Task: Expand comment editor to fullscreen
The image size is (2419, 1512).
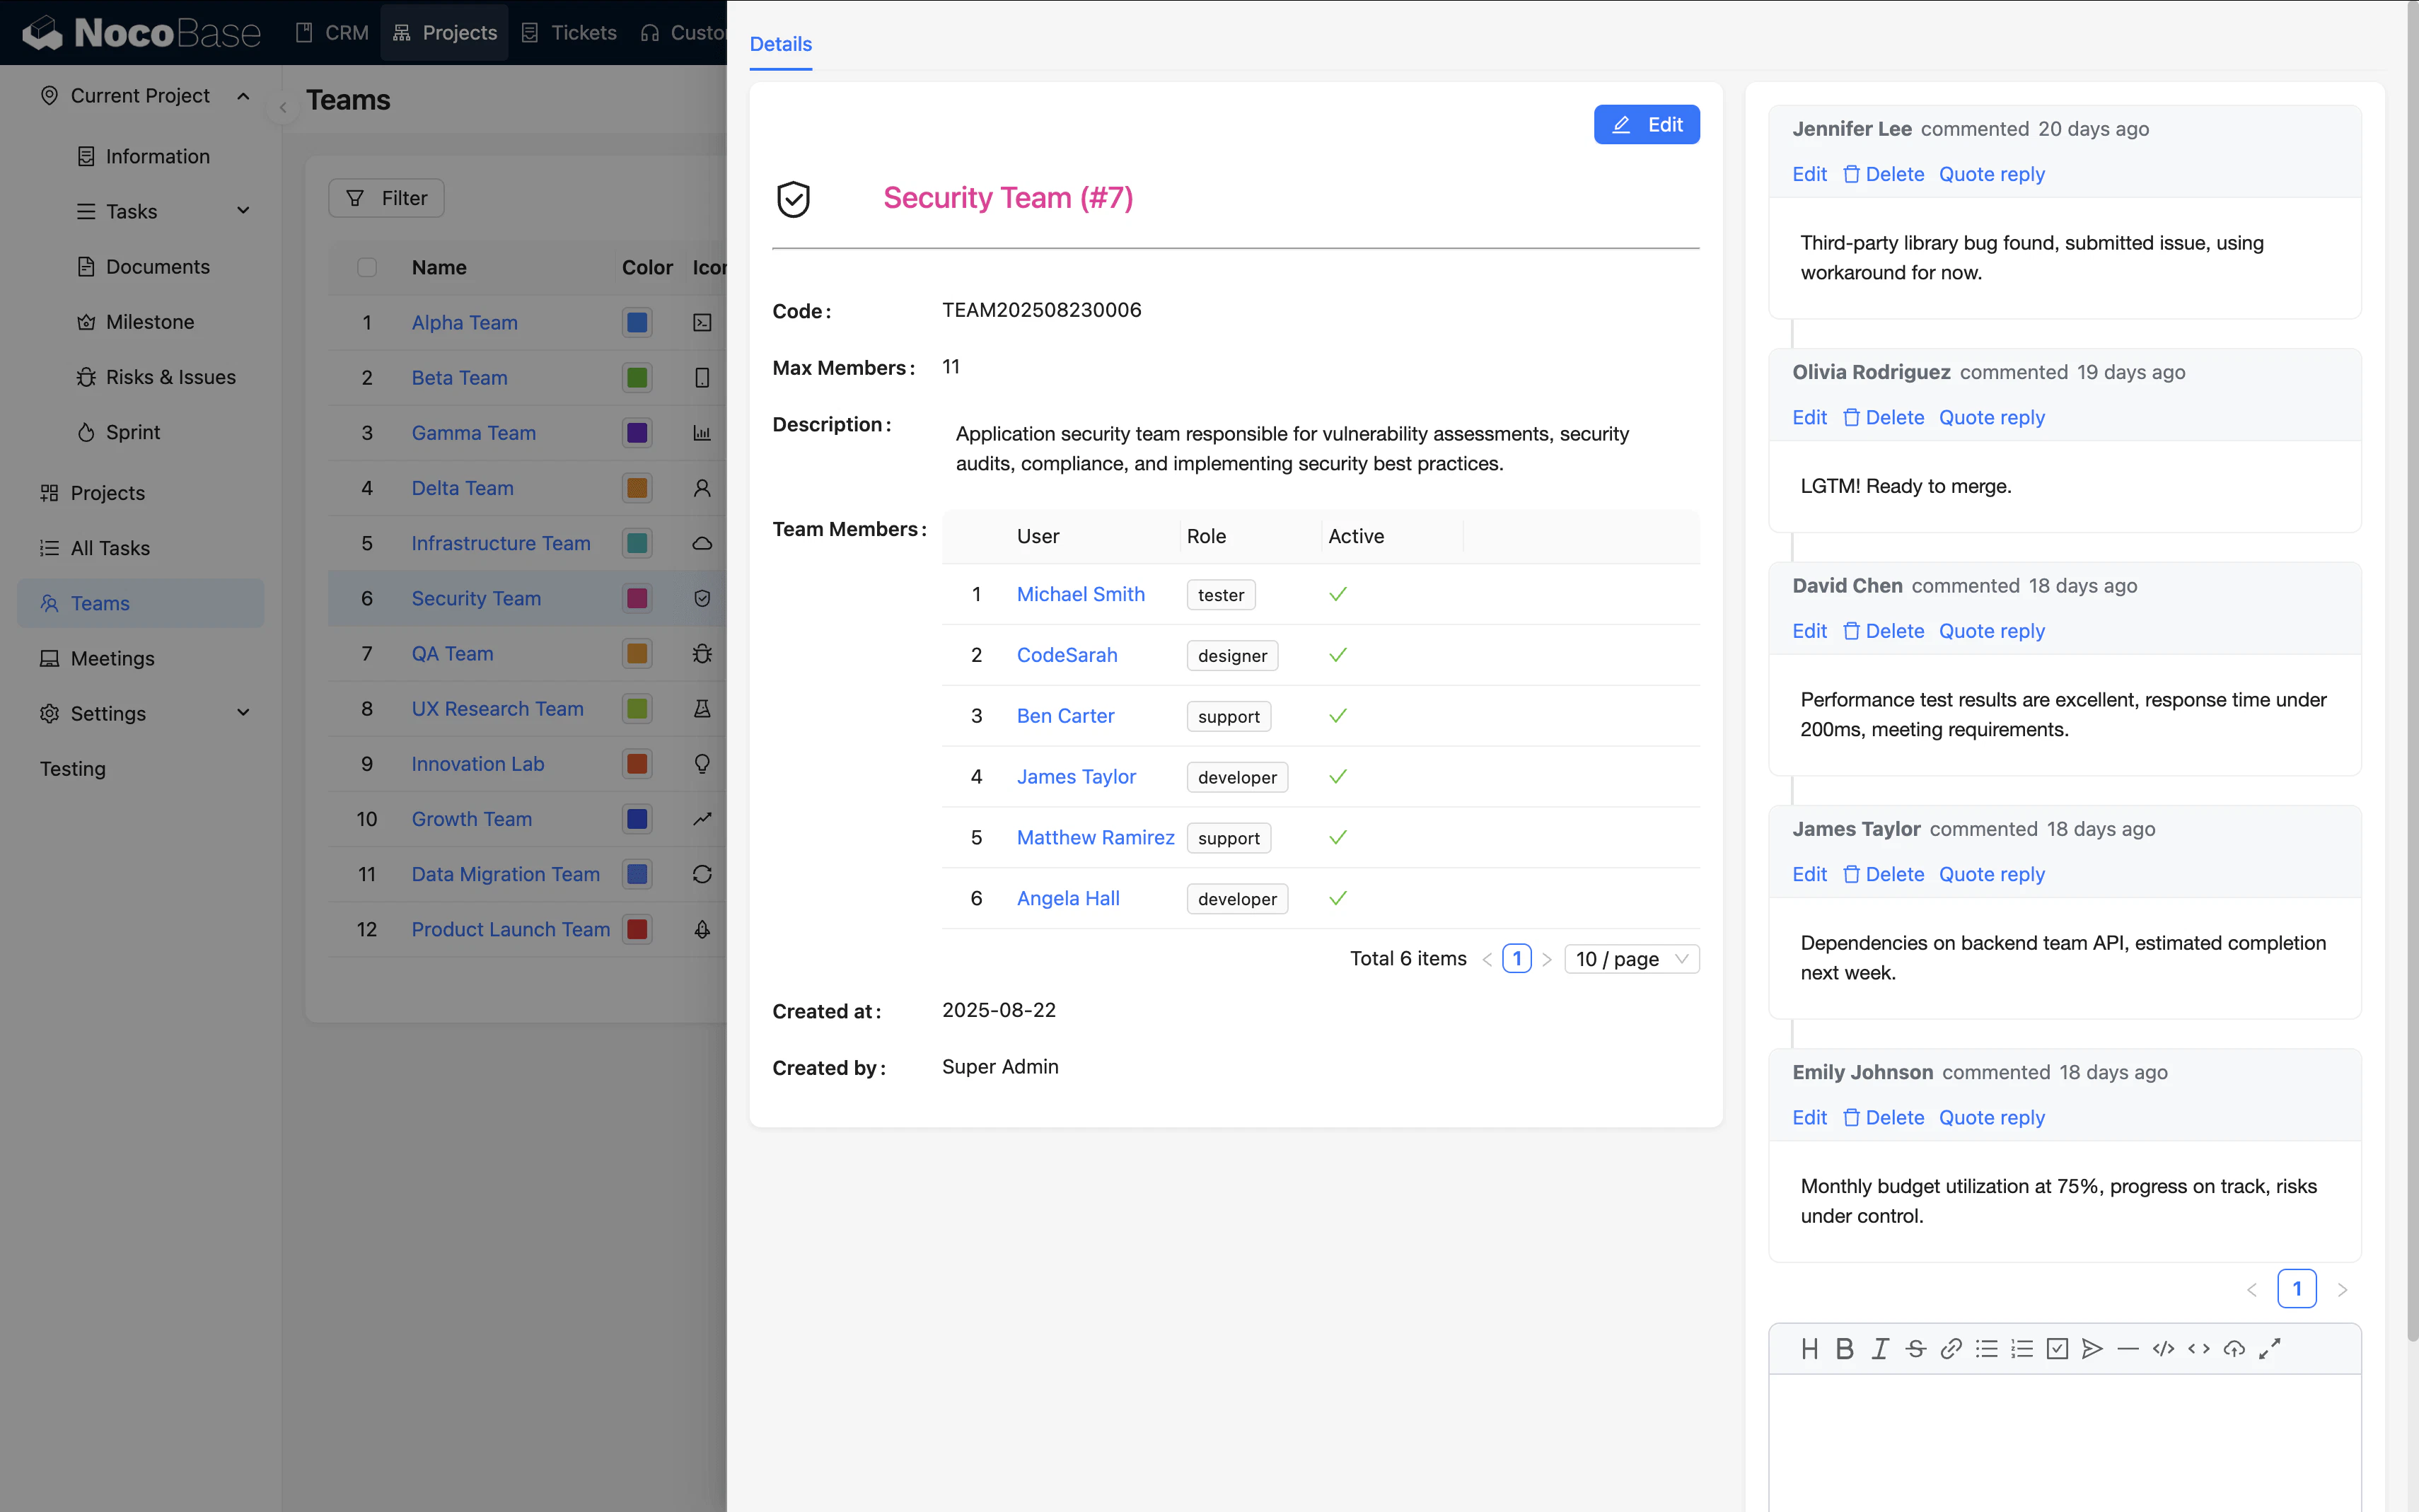Action: [x=2270, y=1349]
